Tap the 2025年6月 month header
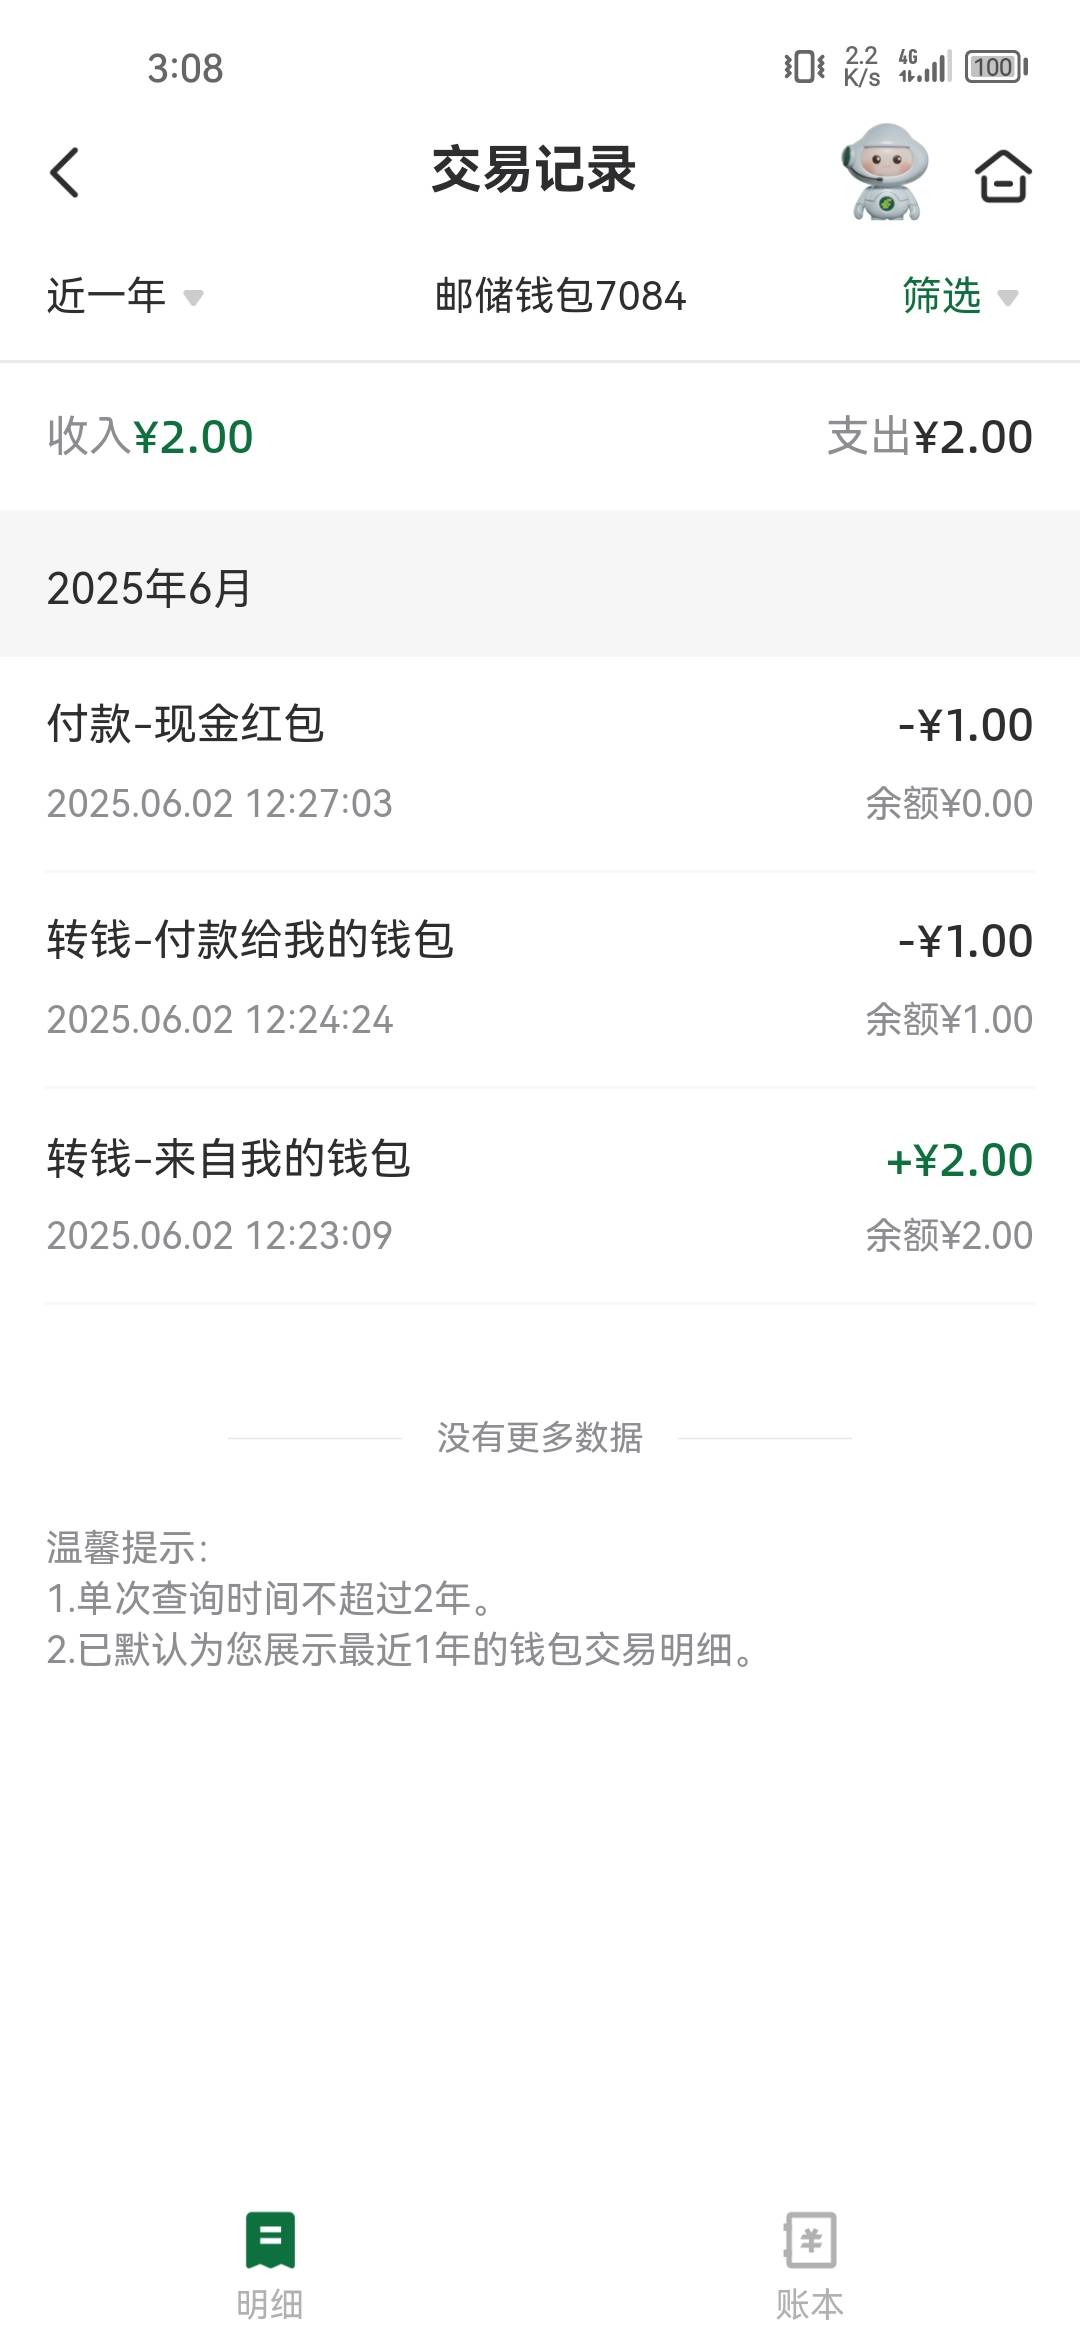The image size is (1080, 2340). 148,588
